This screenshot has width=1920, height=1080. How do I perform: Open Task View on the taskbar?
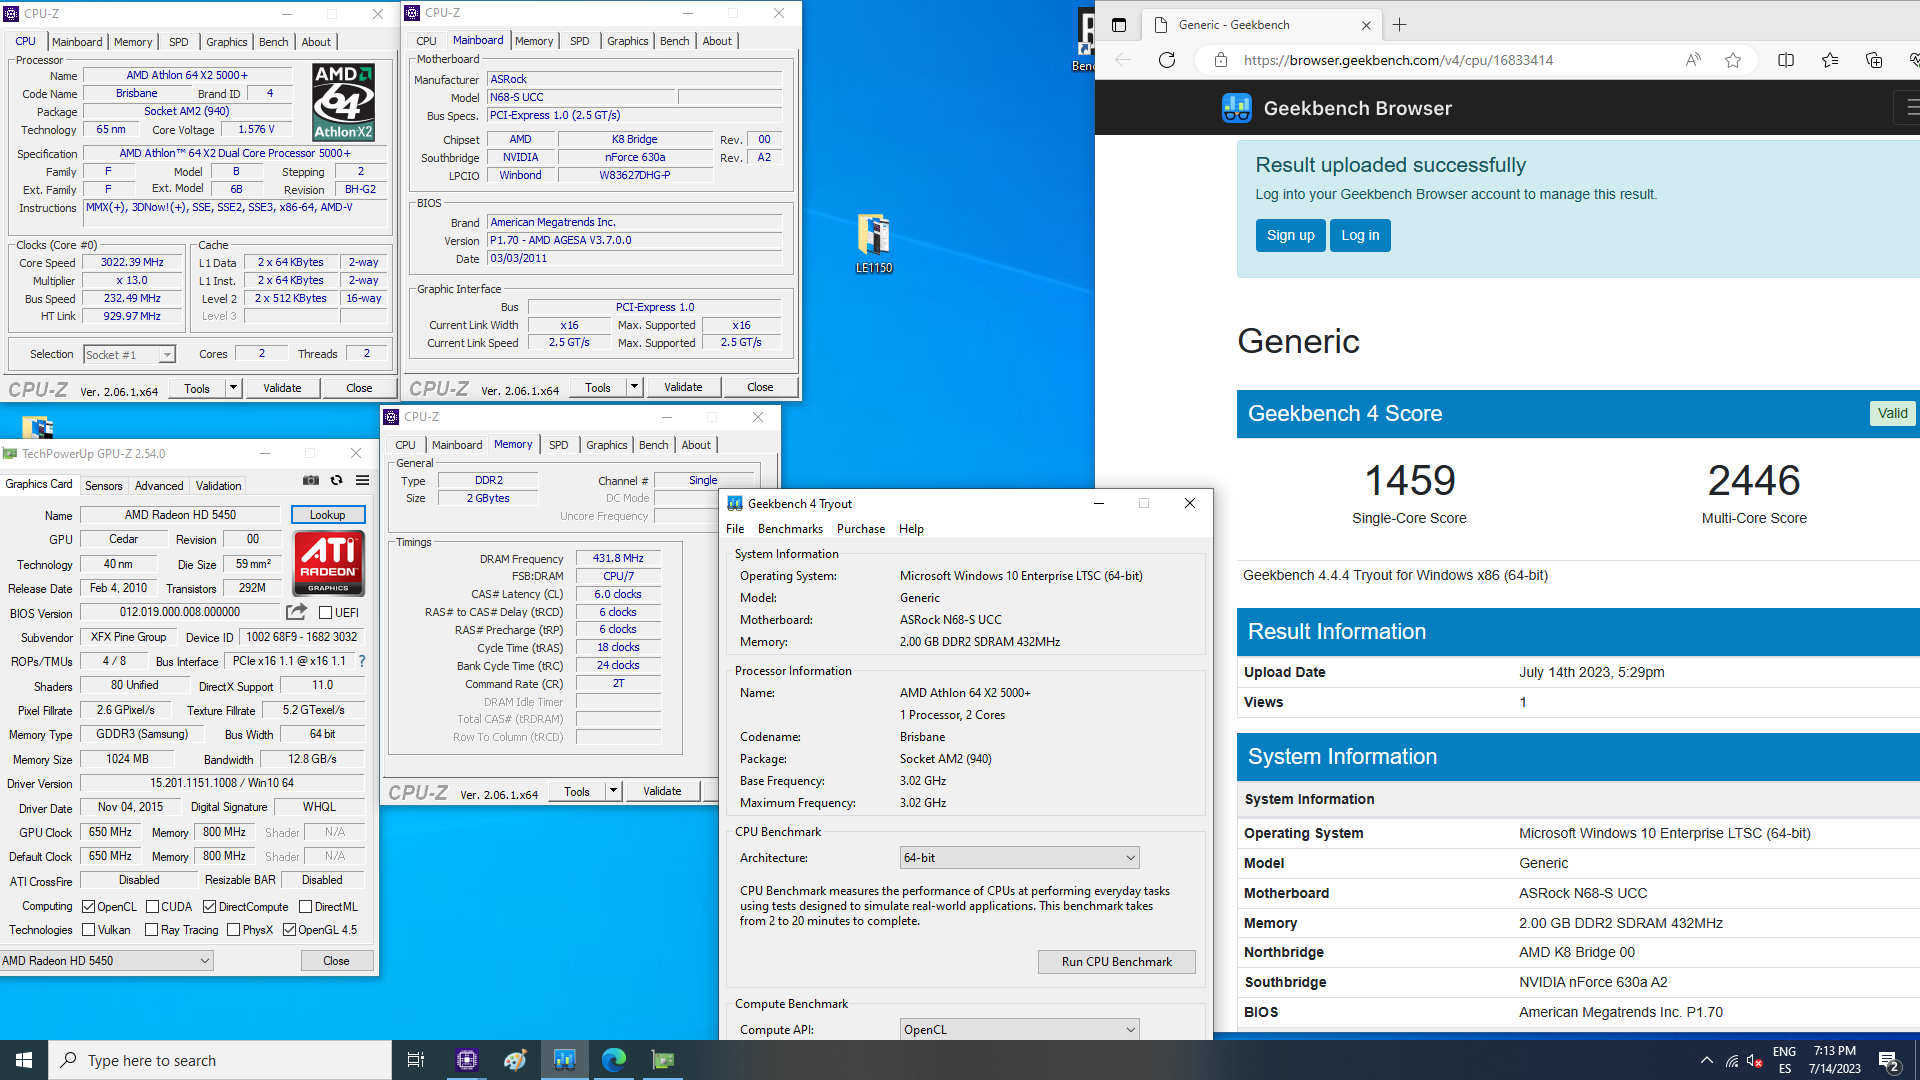coord(416,1060)
